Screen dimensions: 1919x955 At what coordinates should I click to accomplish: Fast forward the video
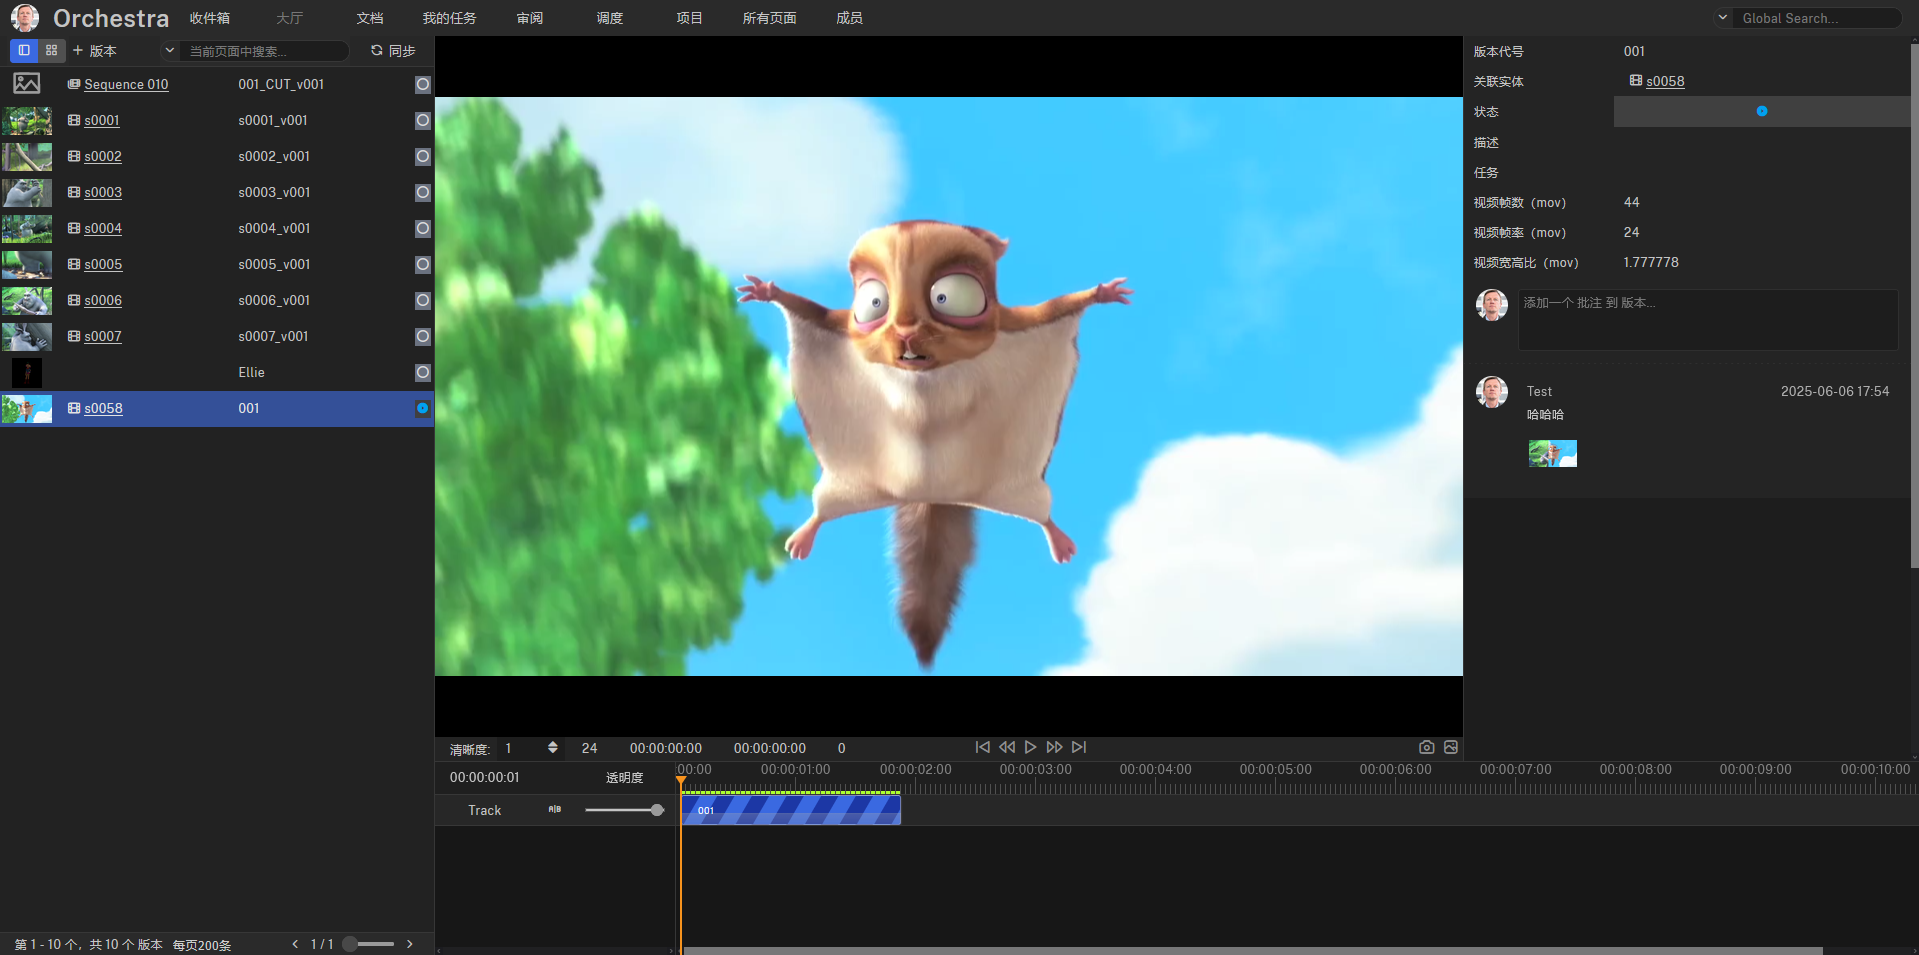pos(1055,747)
